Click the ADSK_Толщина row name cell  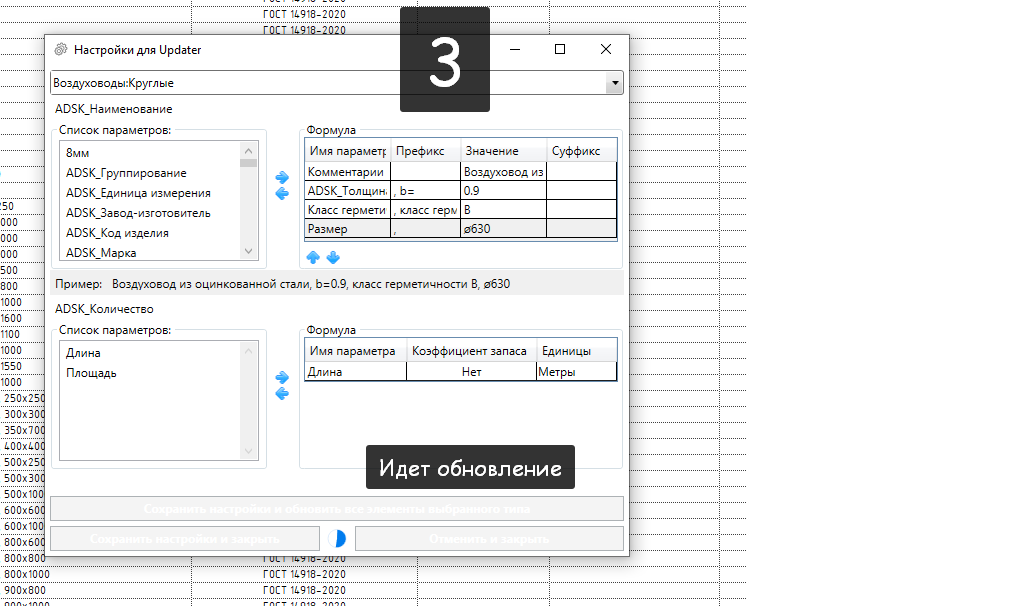[347, 190]
